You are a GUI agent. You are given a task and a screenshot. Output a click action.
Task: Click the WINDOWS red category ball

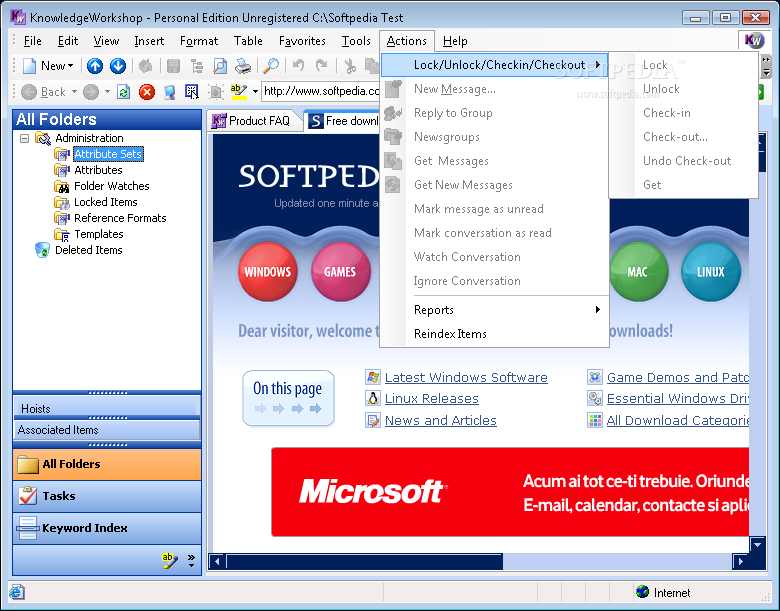[268, 272]
